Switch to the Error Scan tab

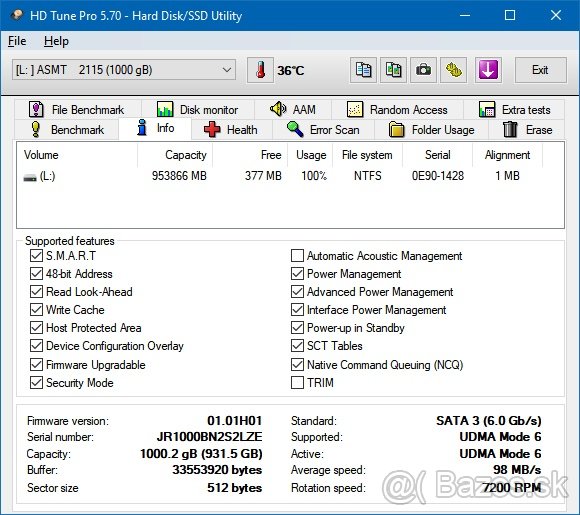(x=323, y=130)
